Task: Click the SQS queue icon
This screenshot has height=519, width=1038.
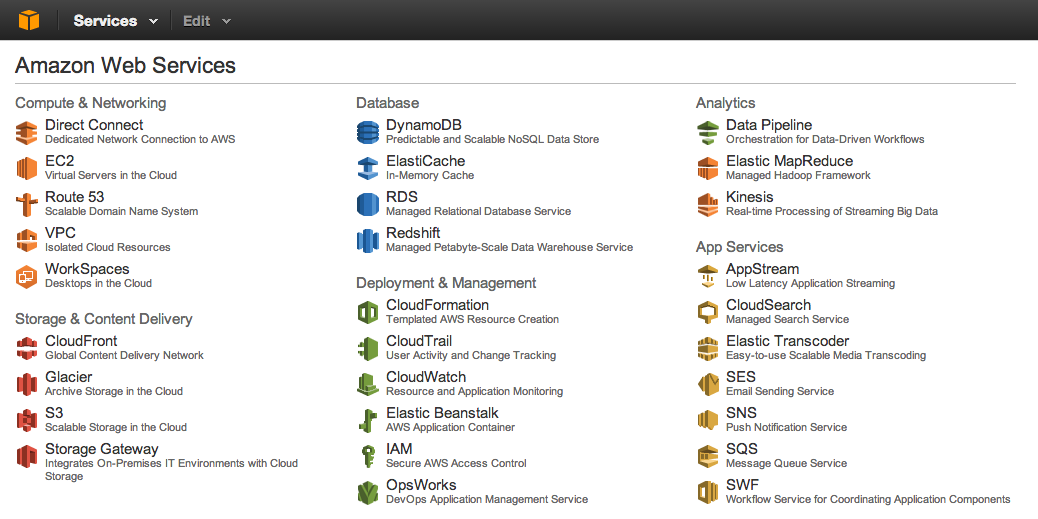Action: tap(708, 455)
